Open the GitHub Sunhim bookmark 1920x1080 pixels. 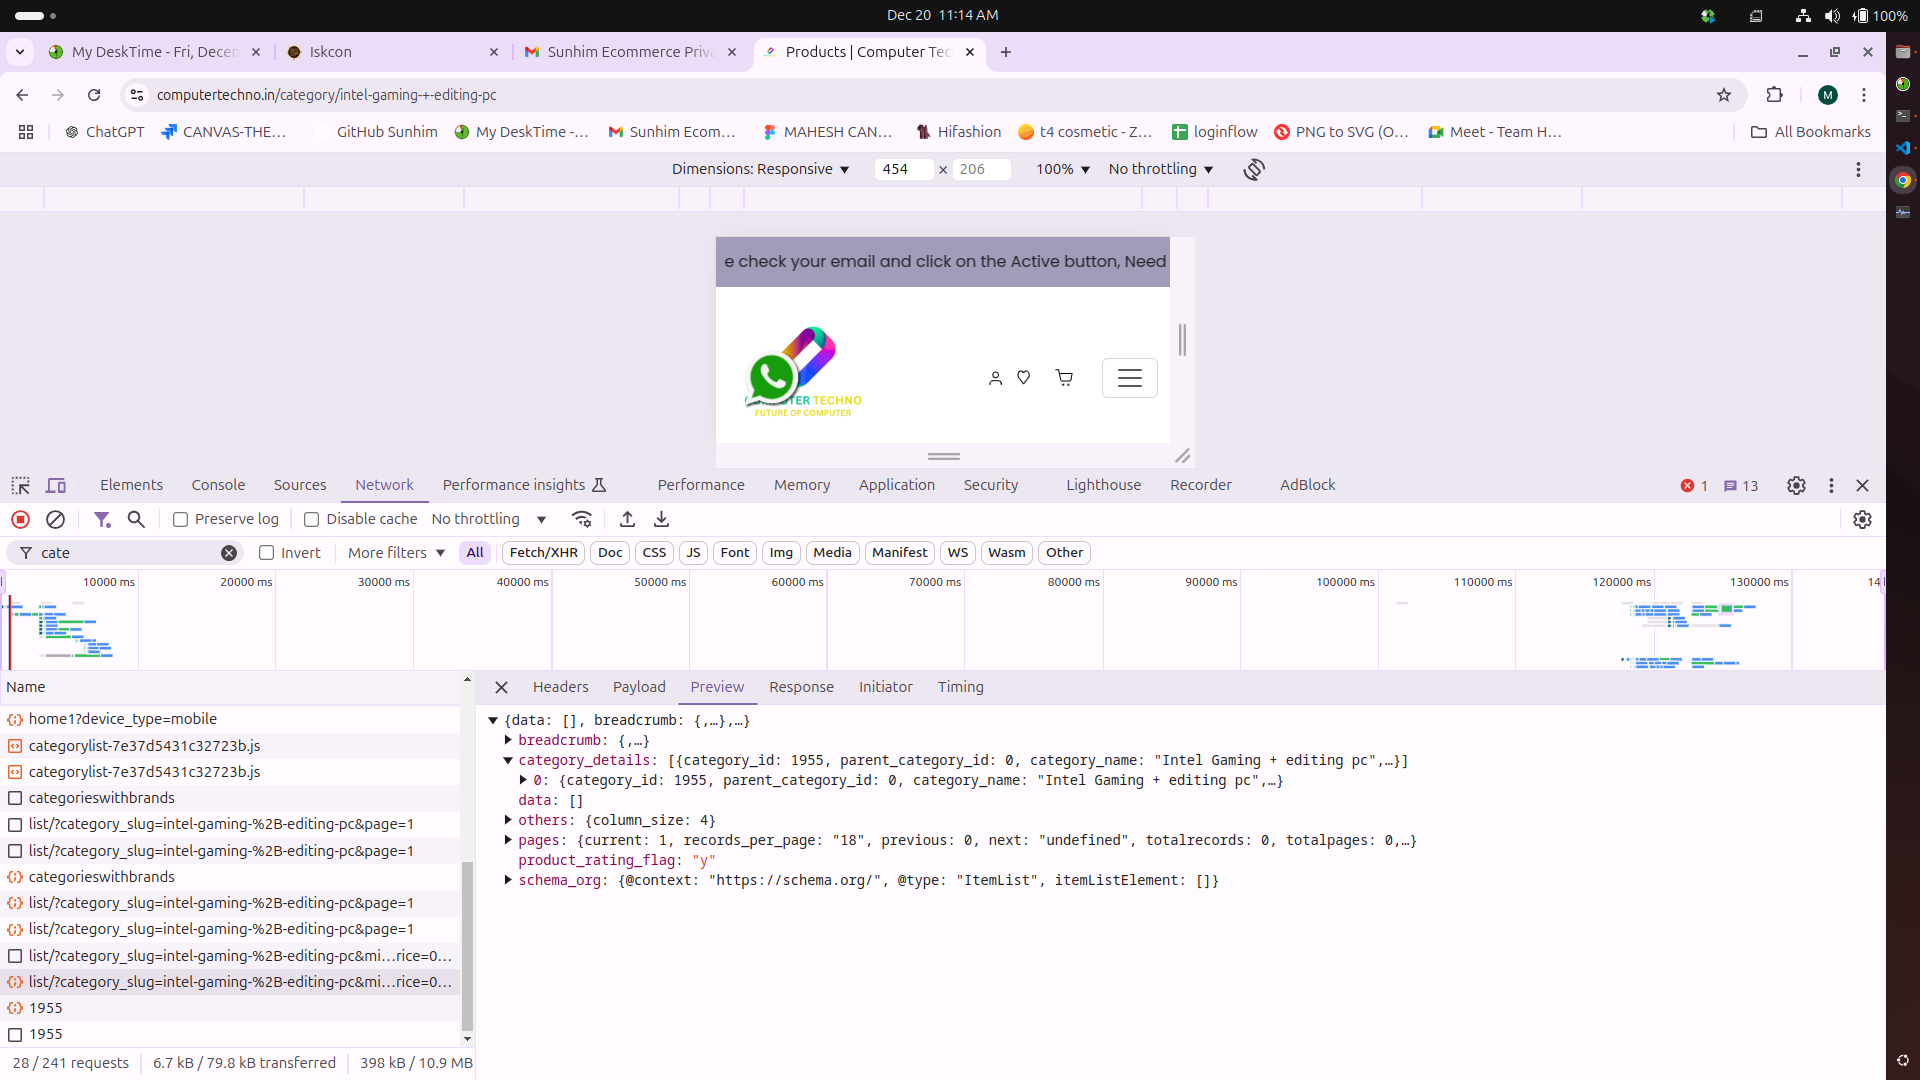coord(376,132)
